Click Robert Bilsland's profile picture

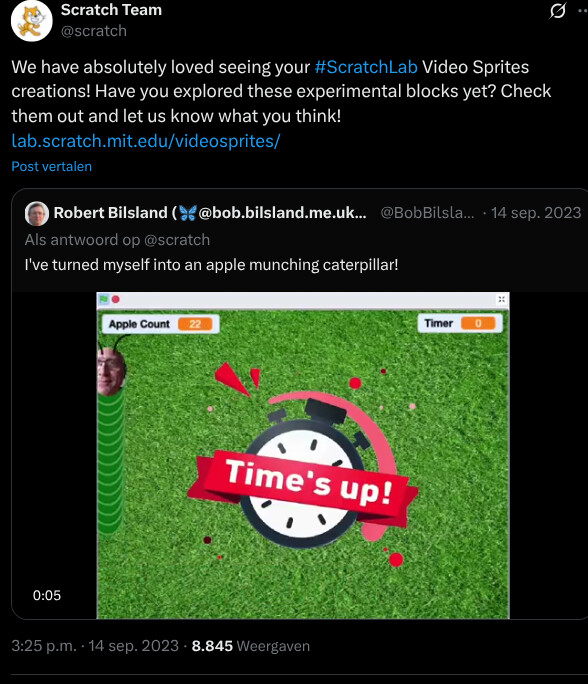click(x=37, y=213)
